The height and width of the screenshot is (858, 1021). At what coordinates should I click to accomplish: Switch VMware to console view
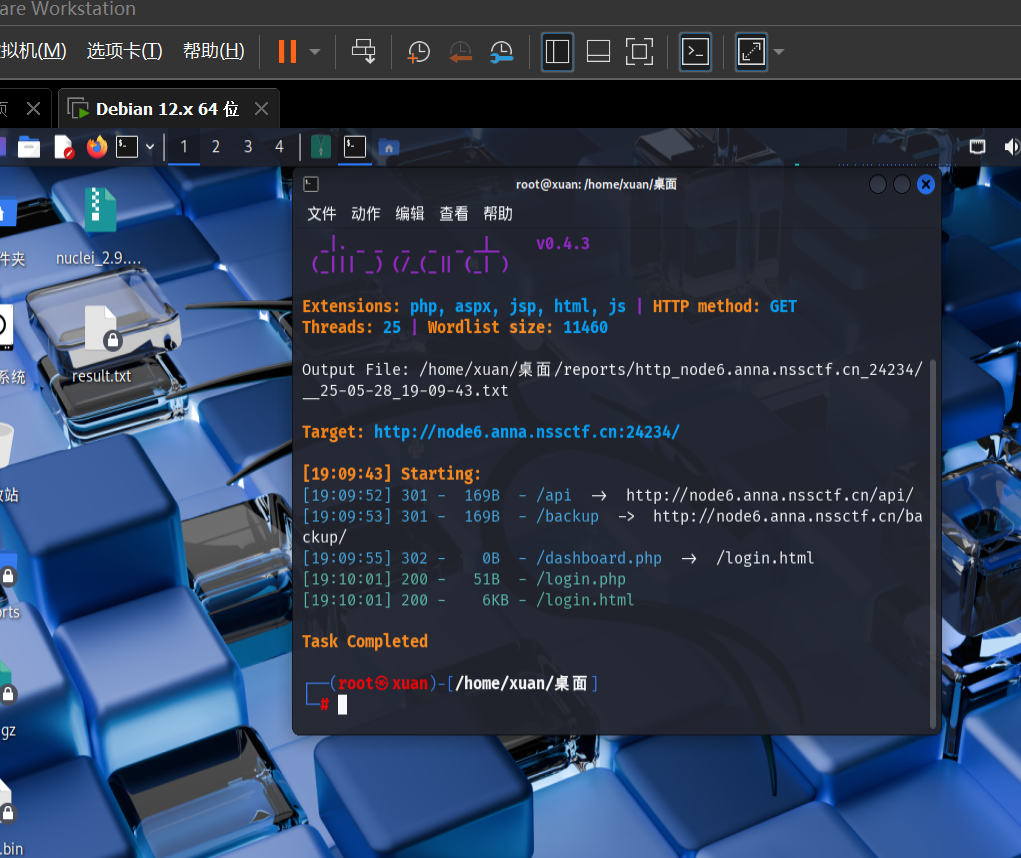(695, 51)
